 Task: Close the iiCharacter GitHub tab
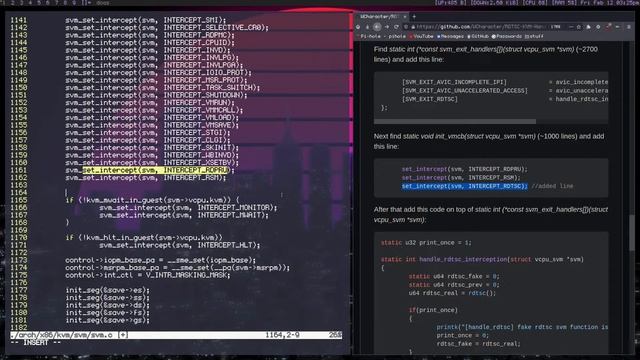pos(404,17)
